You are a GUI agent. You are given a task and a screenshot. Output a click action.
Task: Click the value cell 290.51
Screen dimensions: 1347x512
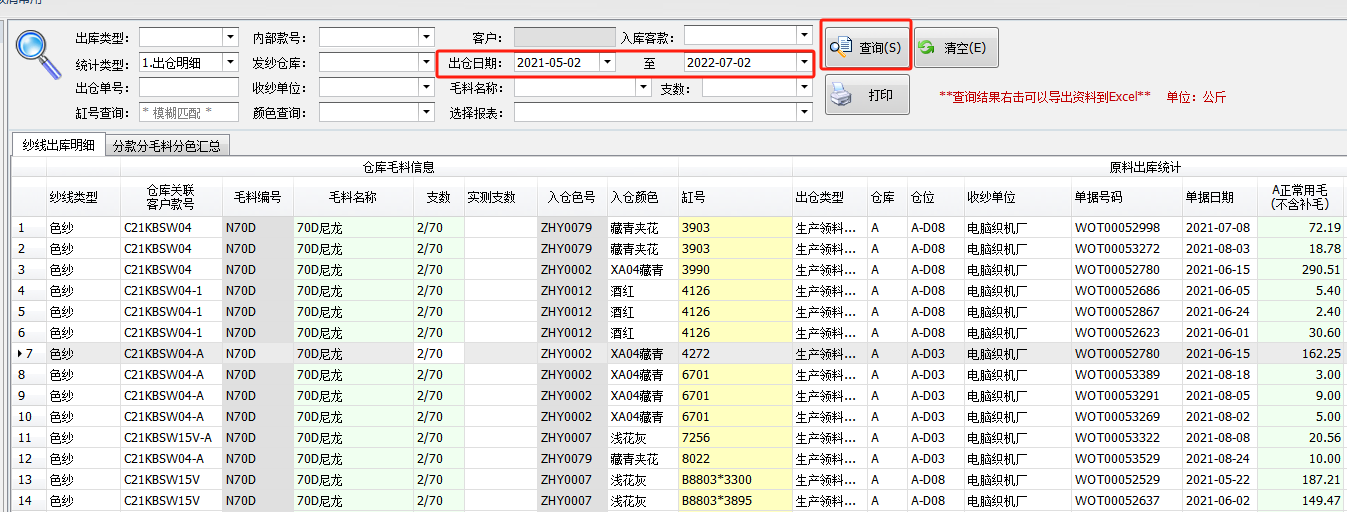coord(1300,270)
